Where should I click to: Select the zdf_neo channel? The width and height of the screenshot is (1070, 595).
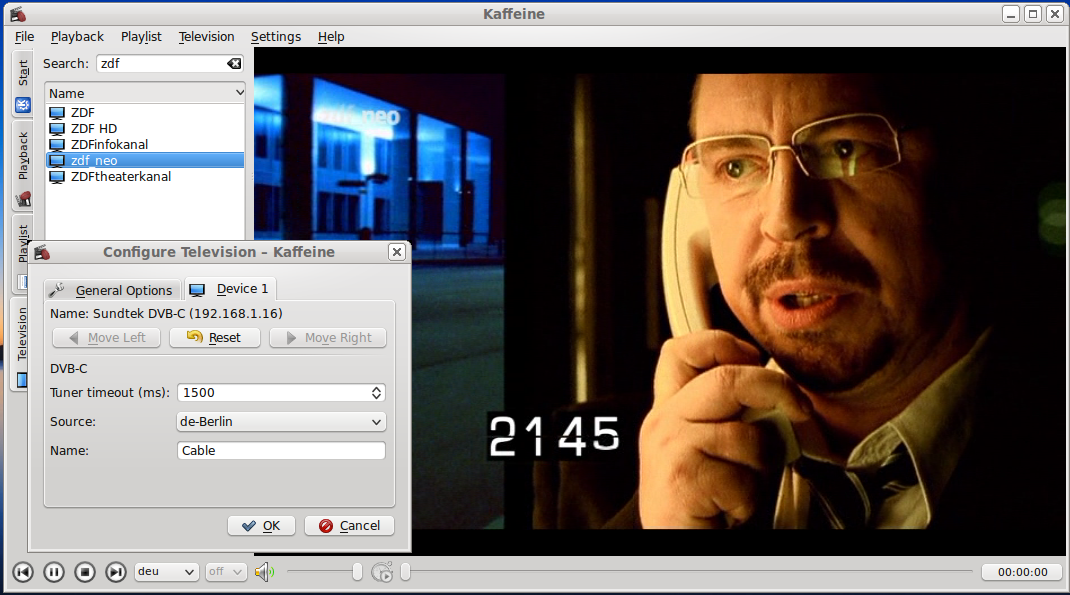click(145, 160)
